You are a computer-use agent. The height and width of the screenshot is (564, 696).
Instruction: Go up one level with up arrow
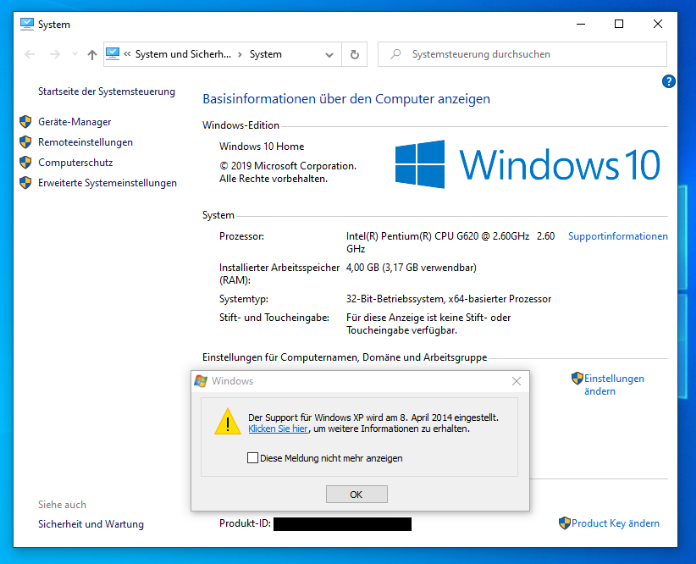92,55
